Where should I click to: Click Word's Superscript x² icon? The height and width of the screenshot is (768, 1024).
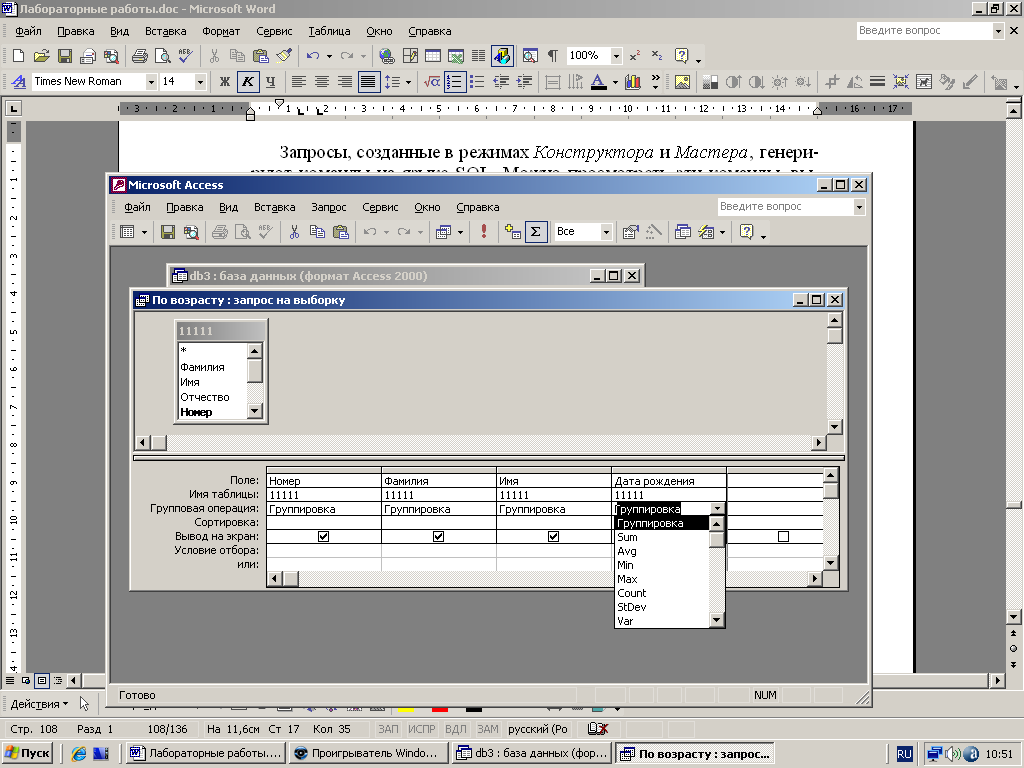635,56
